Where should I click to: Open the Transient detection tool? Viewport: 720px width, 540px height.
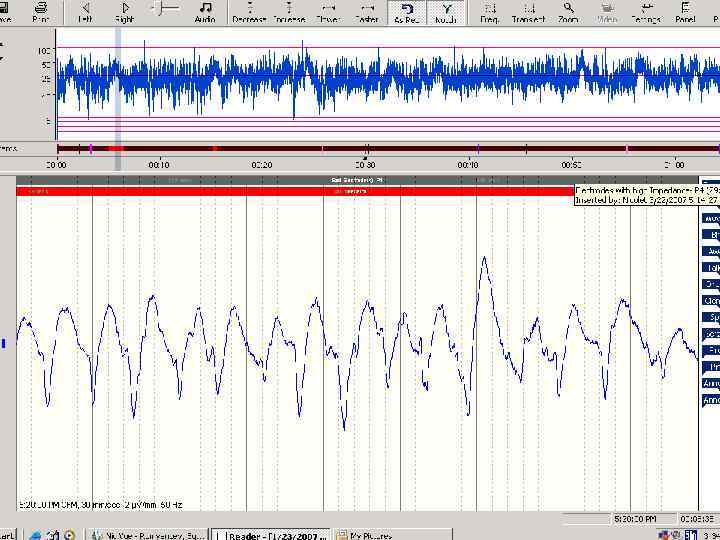(x=528, y=12)
